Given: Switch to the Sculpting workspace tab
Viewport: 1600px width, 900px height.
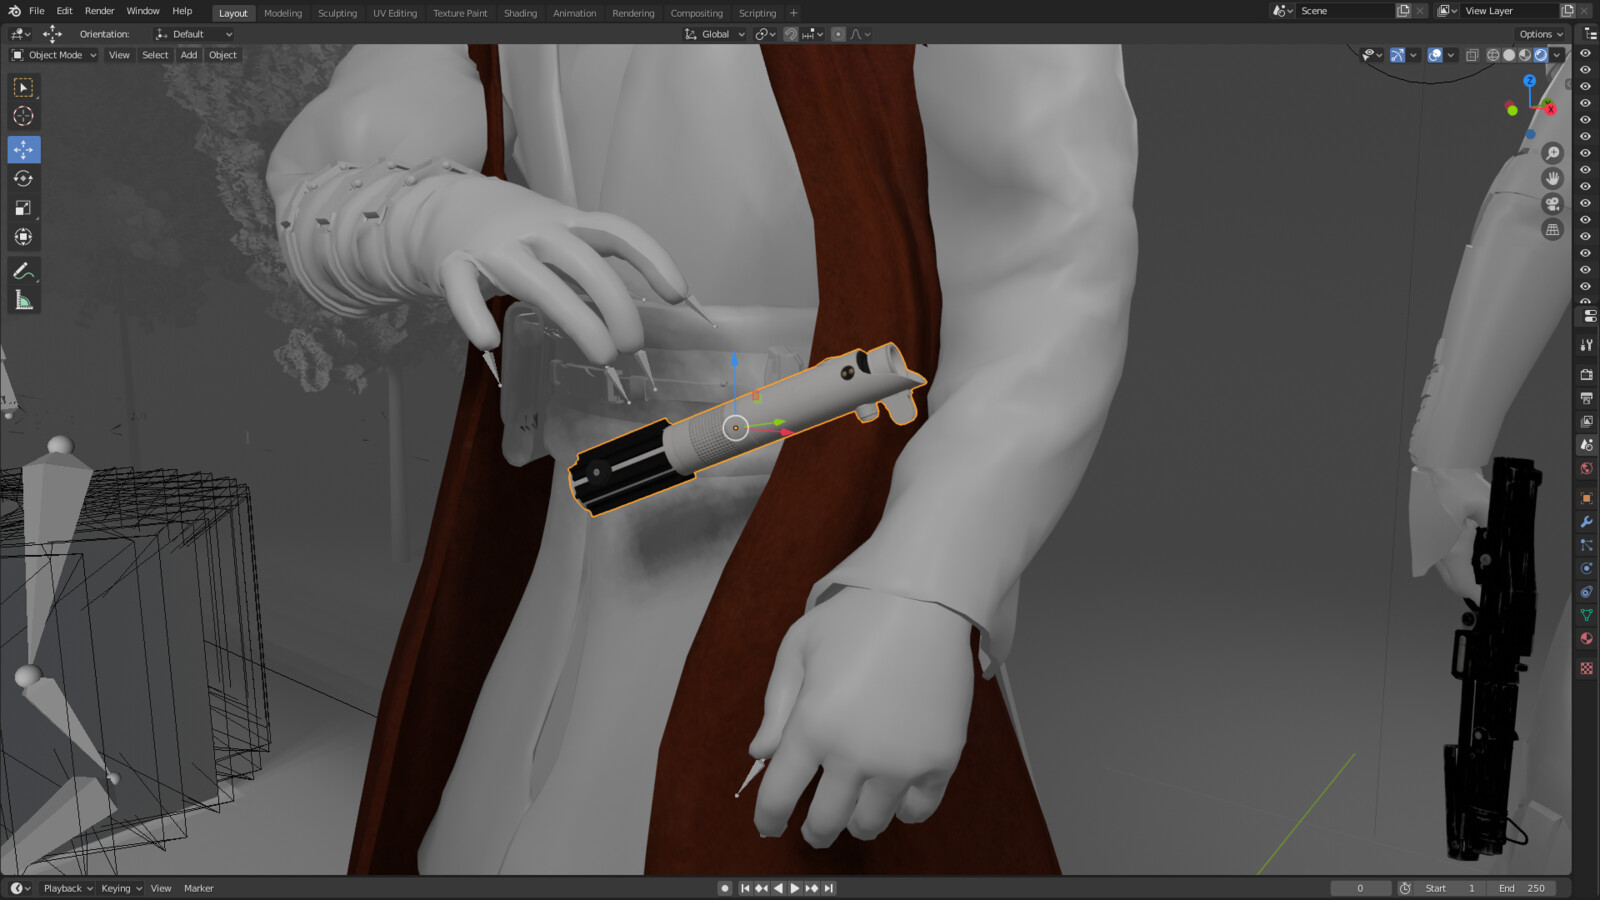Looking at the screenshot, I should (337, 13).
